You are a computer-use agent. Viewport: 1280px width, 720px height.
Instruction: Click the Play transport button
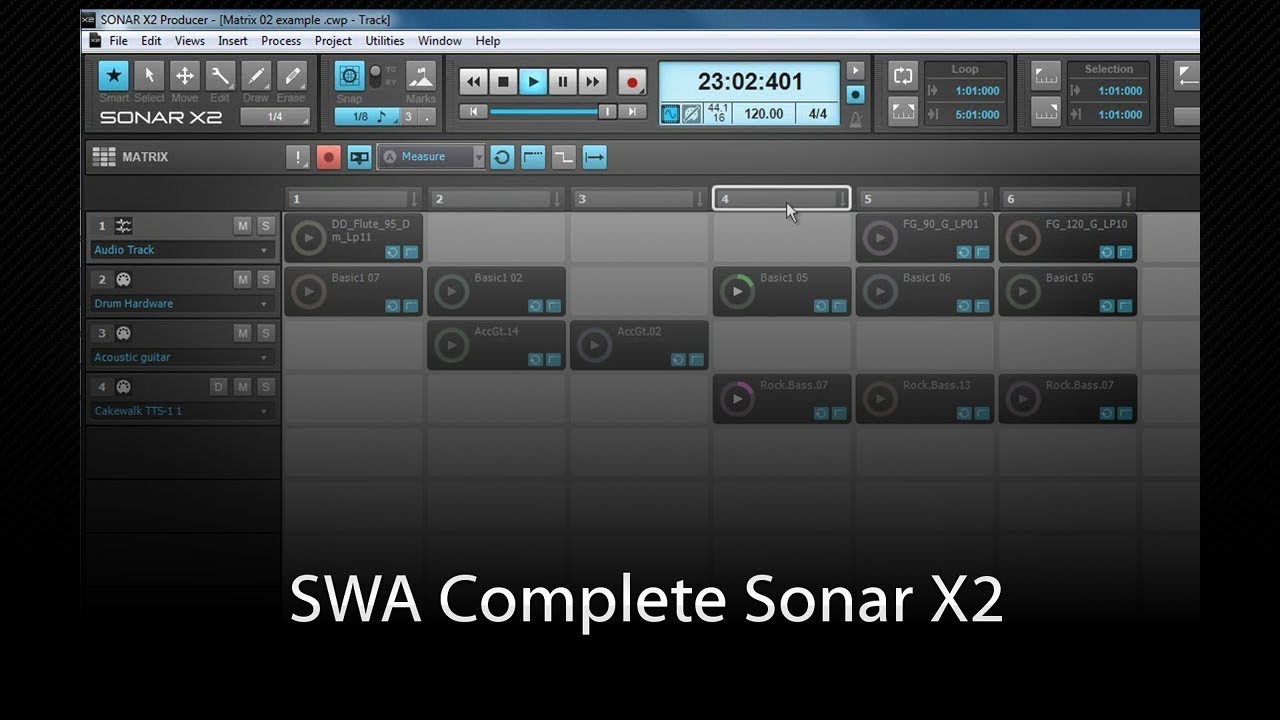[x=534, y=82]
